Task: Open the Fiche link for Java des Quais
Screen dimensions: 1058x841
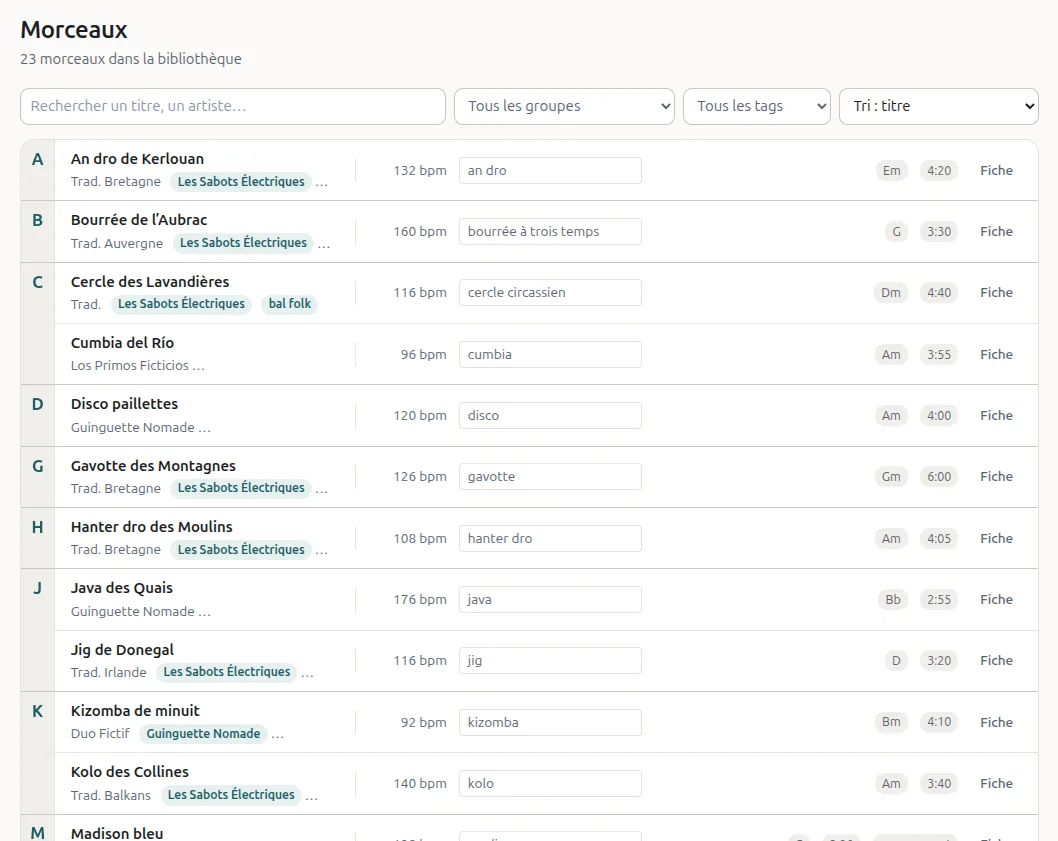Action: pos(996,599)
